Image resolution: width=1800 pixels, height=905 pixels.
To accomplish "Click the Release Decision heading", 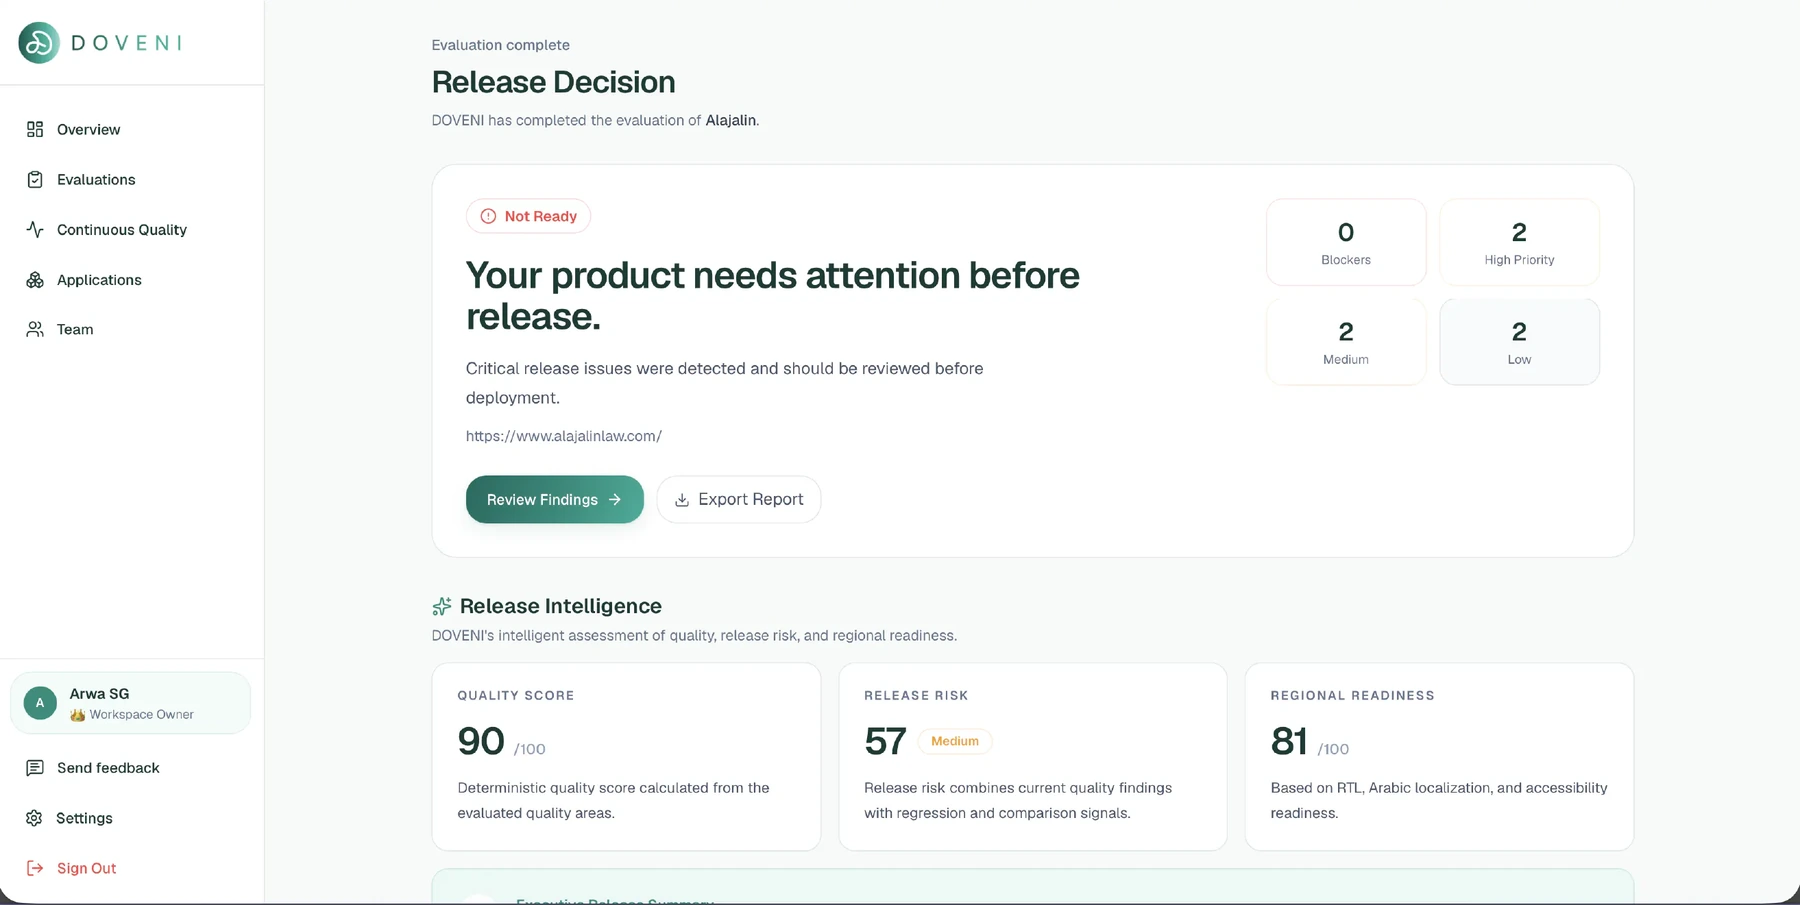I will (553, 82).
